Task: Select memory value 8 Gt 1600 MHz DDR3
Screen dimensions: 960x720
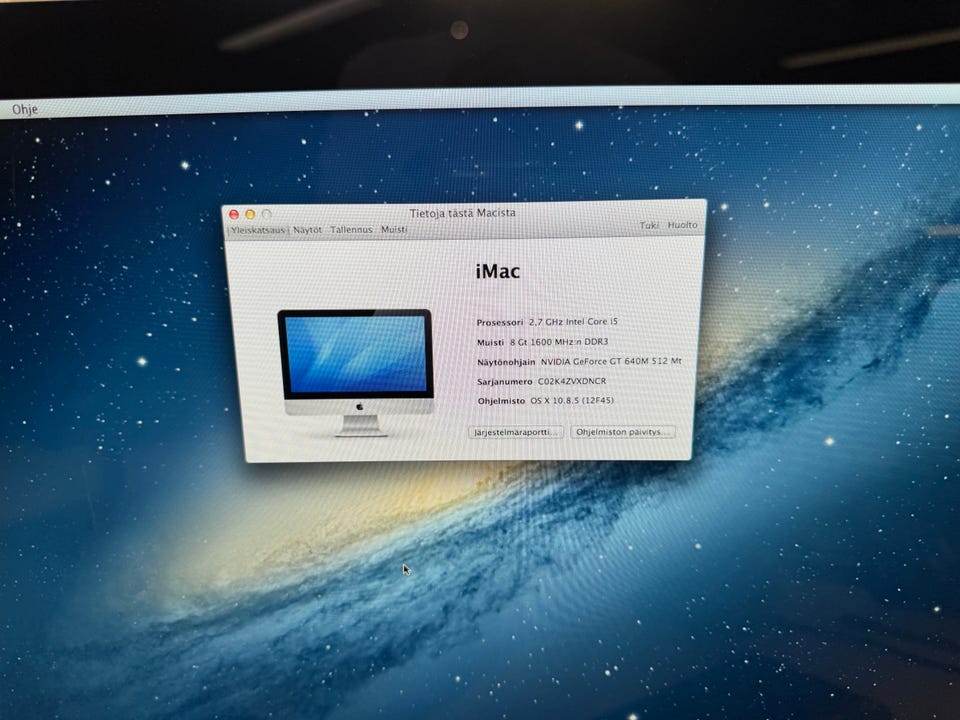Action: pyautogui.click(x=559, y=342)
